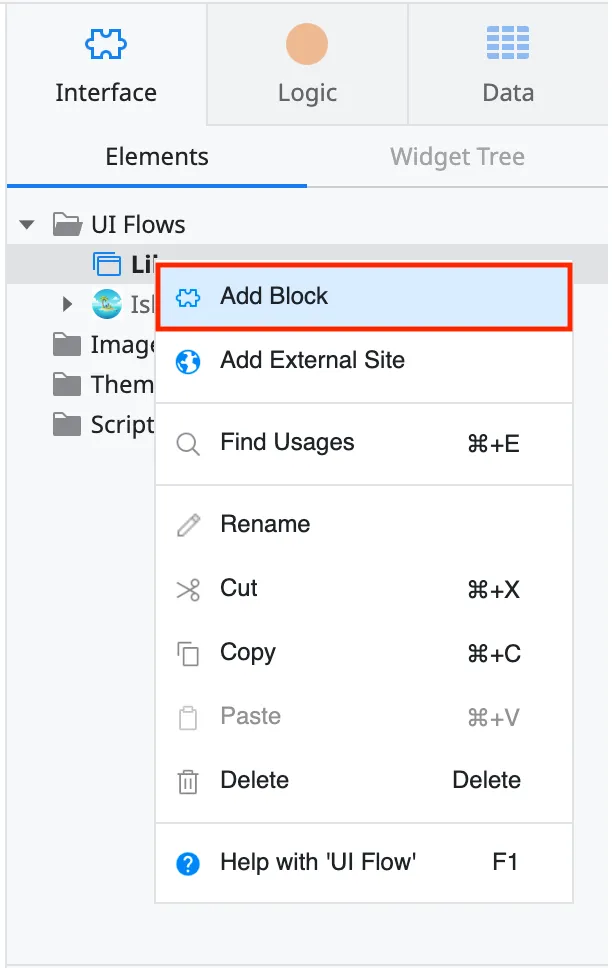
Task: Click the scissors icon beside Cut
Action: pos(188,588)
